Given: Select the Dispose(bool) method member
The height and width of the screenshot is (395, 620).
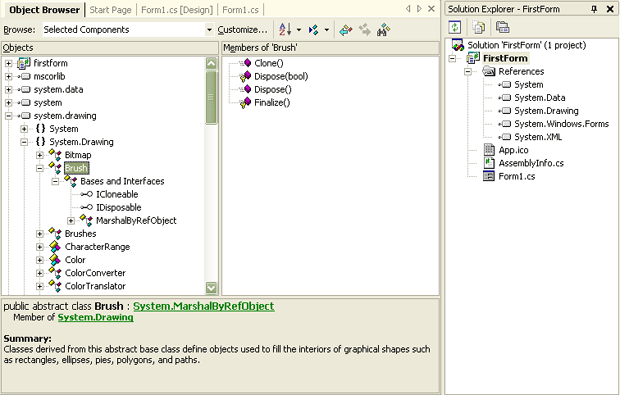Looking at the screenshot, I should coord(281,76).
